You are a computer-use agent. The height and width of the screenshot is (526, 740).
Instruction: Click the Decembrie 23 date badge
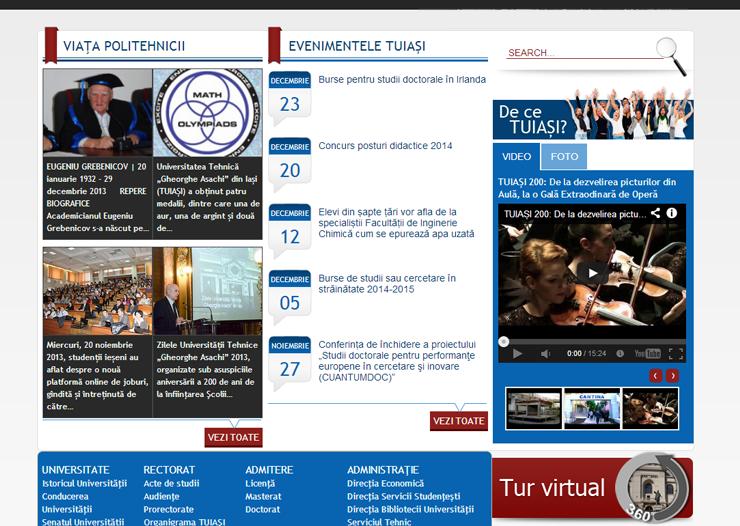tap(290, 97)
